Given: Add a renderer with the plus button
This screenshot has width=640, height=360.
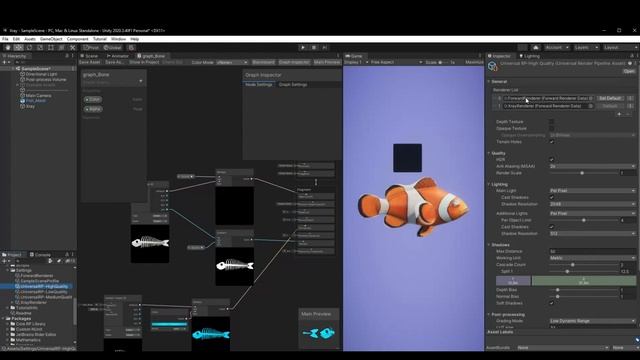Looking at the screenshot, I should pos(619,114).
